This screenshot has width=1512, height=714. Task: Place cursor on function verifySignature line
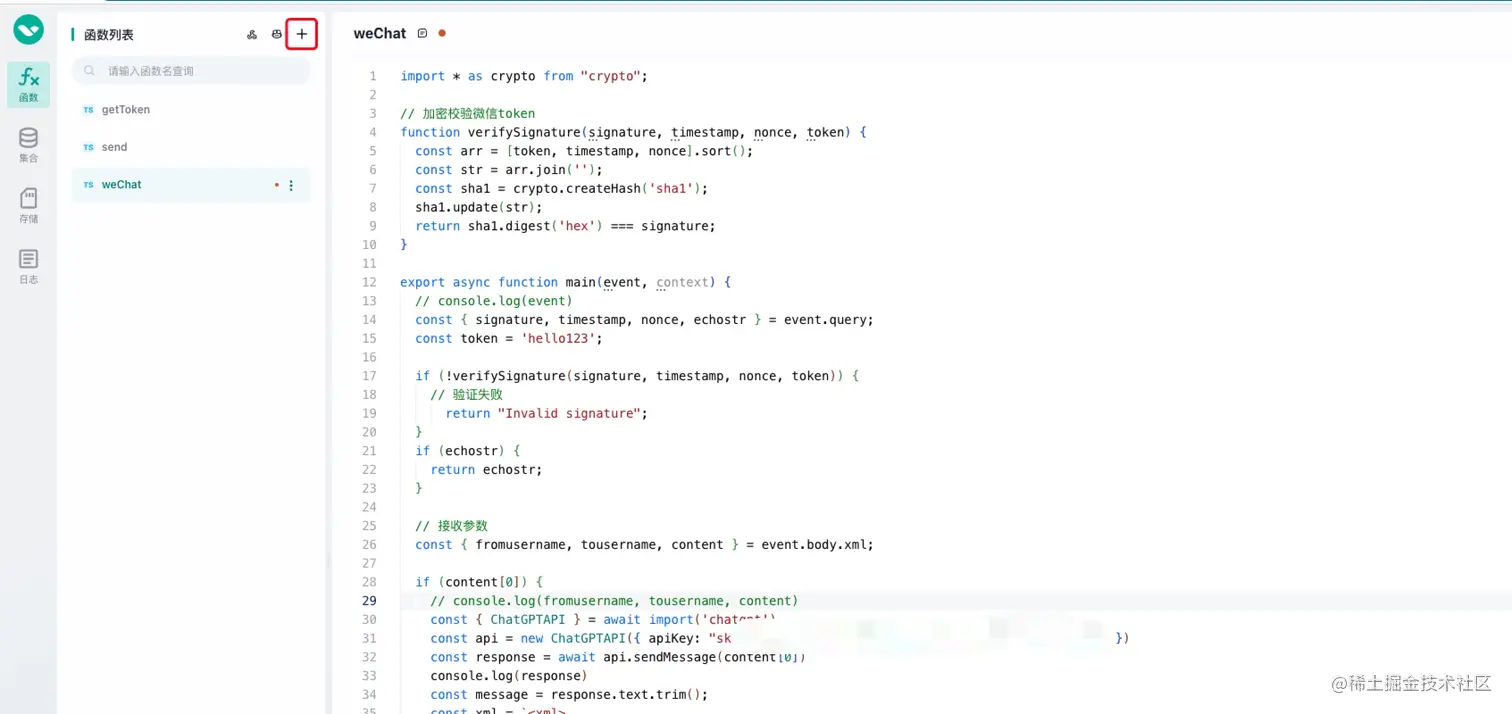[x=633, y=132]
